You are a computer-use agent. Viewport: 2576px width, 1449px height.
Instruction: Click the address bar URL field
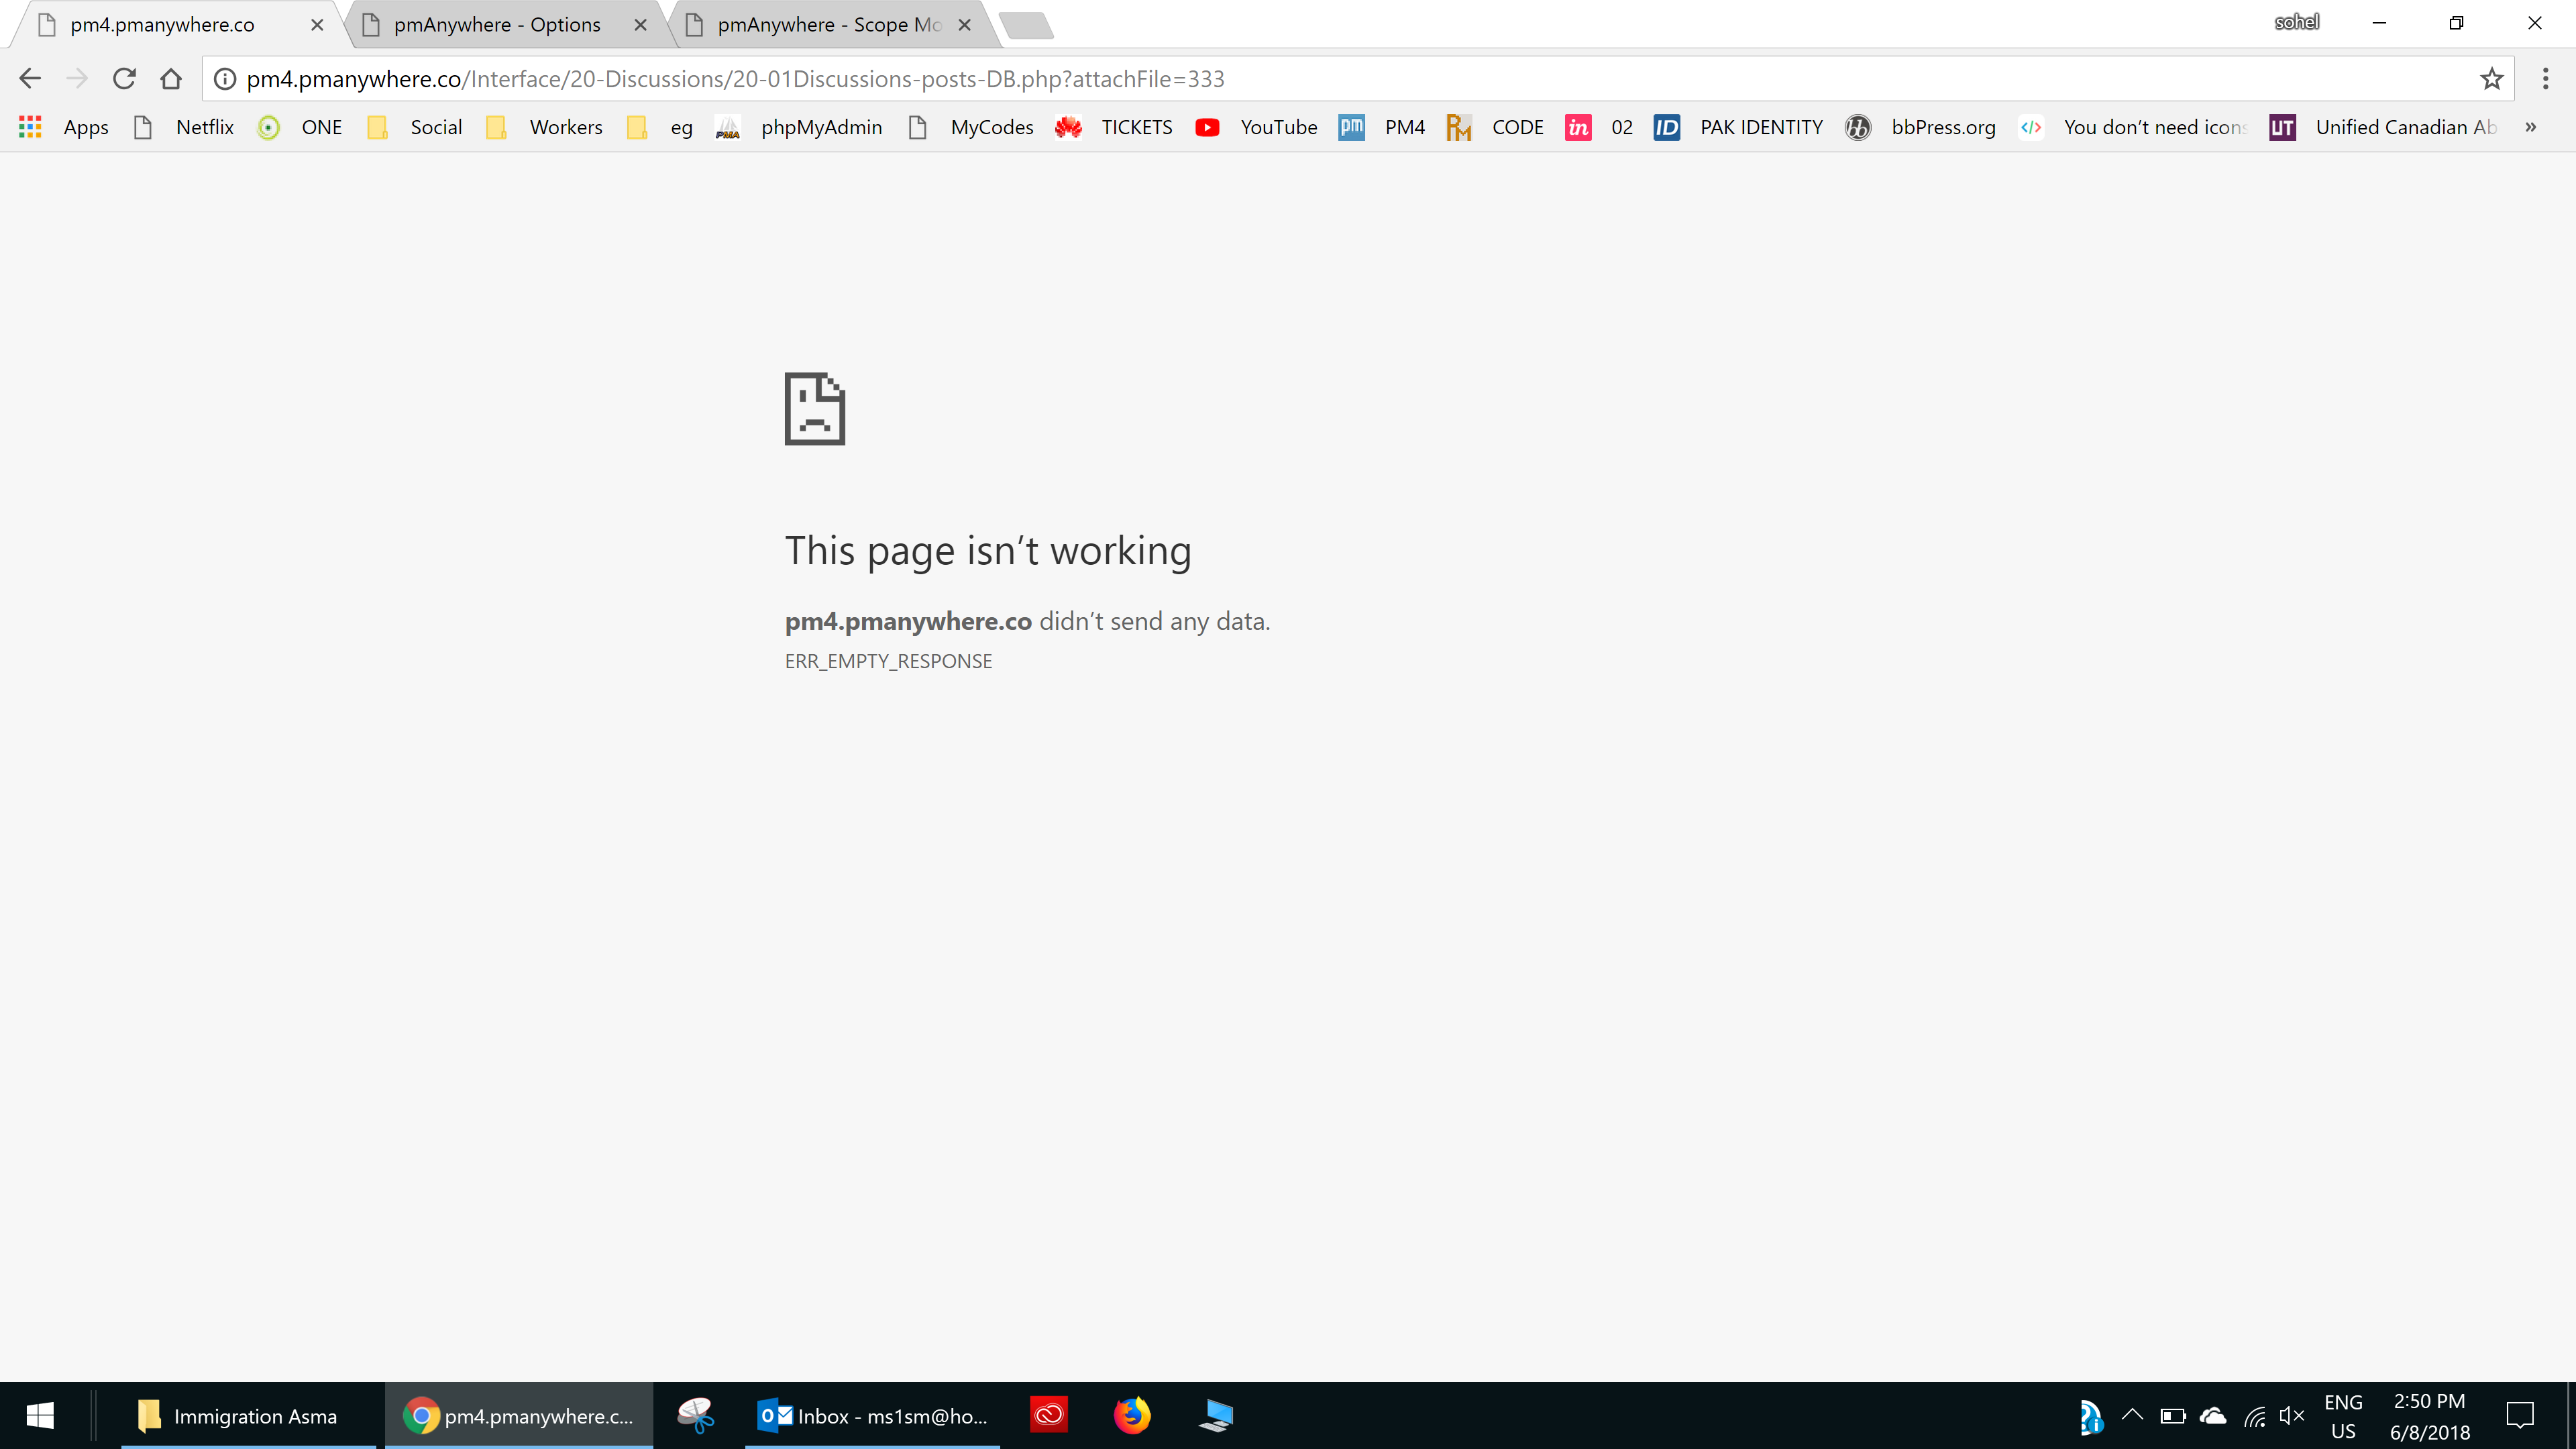[x=1300, y=79]
